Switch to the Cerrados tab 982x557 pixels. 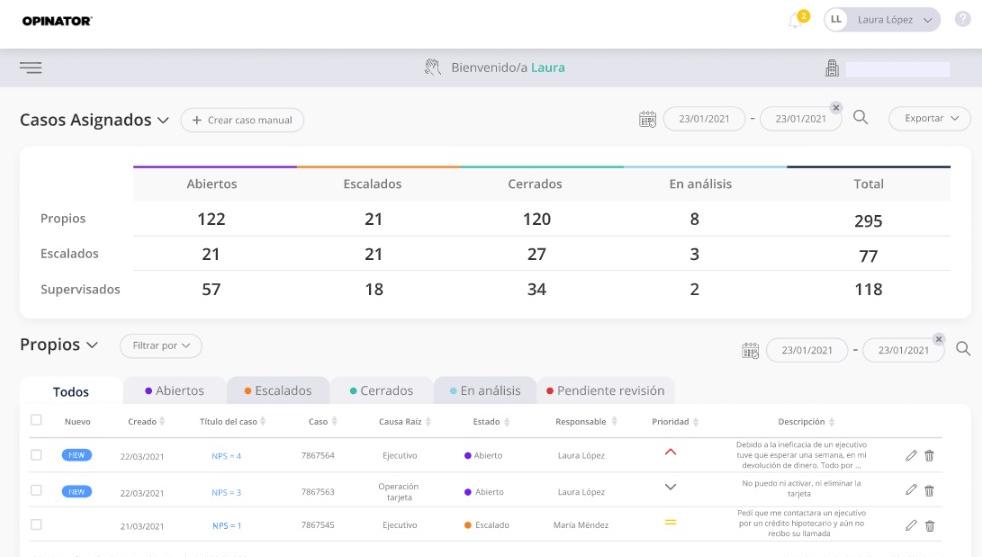(381, 390)
